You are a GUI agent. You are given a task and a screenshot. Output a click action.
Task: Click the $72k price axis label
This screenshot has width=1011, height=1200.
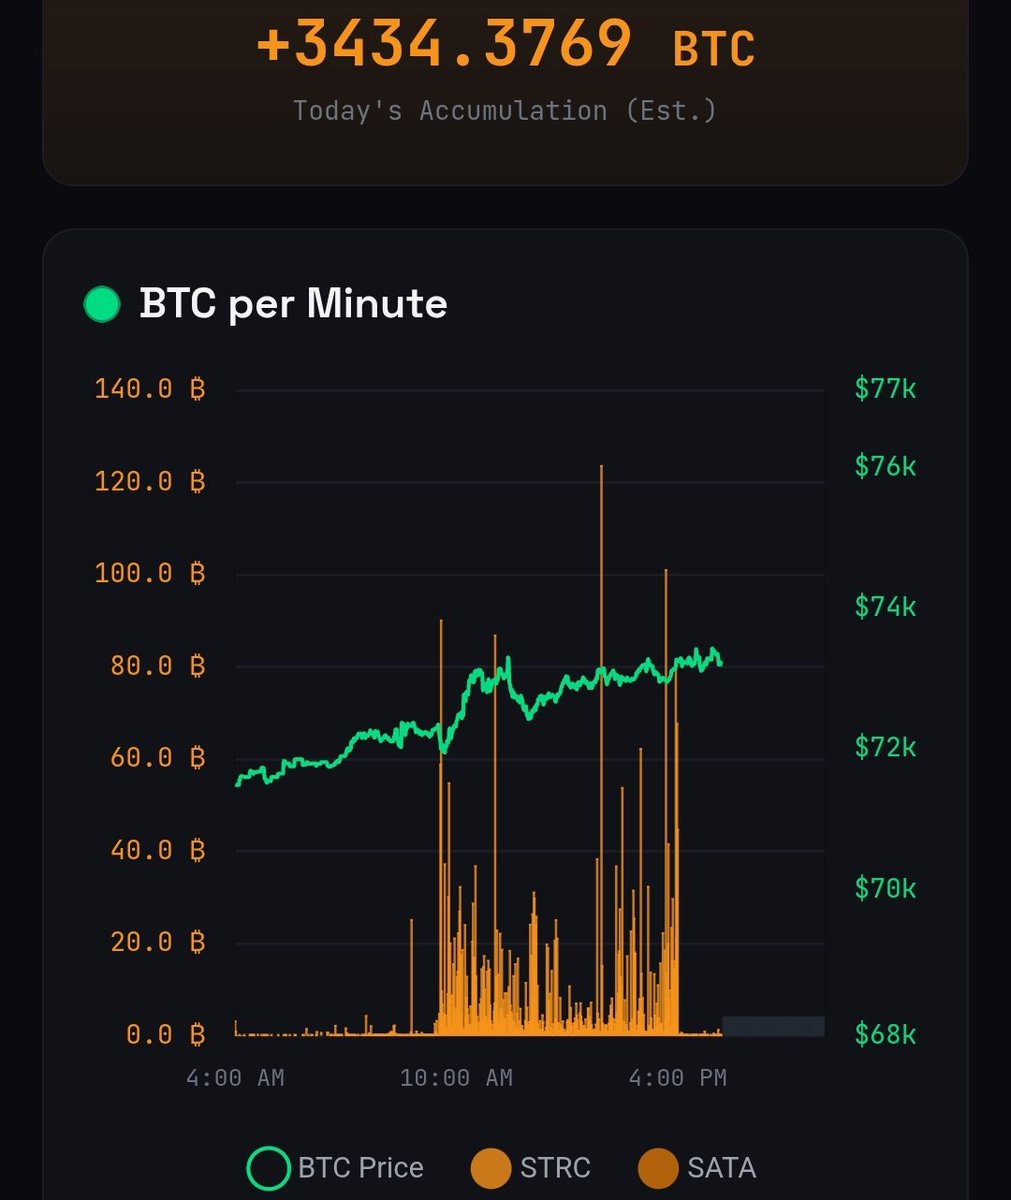pyautogui.click(x=885, y=747)
